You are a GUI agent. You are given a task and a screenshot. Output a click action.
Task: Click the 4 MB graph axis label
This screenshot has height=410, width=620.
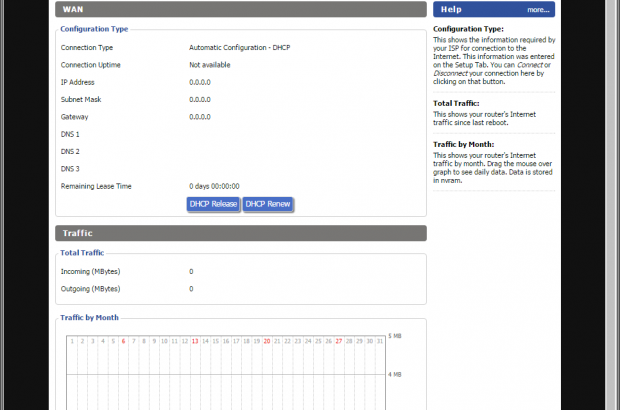click(395, 374)
